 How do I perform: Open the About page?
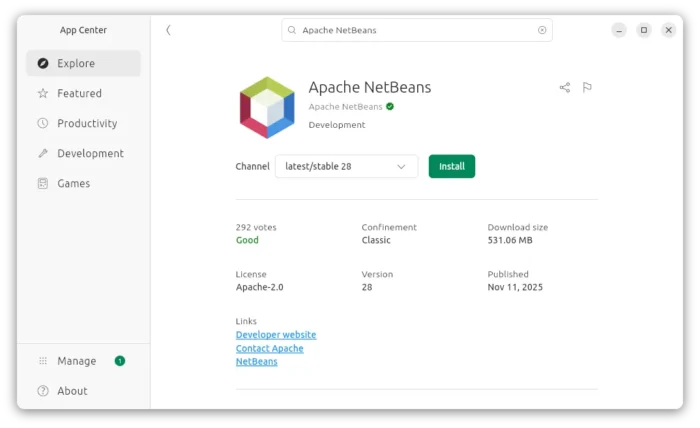pos(72,391)
